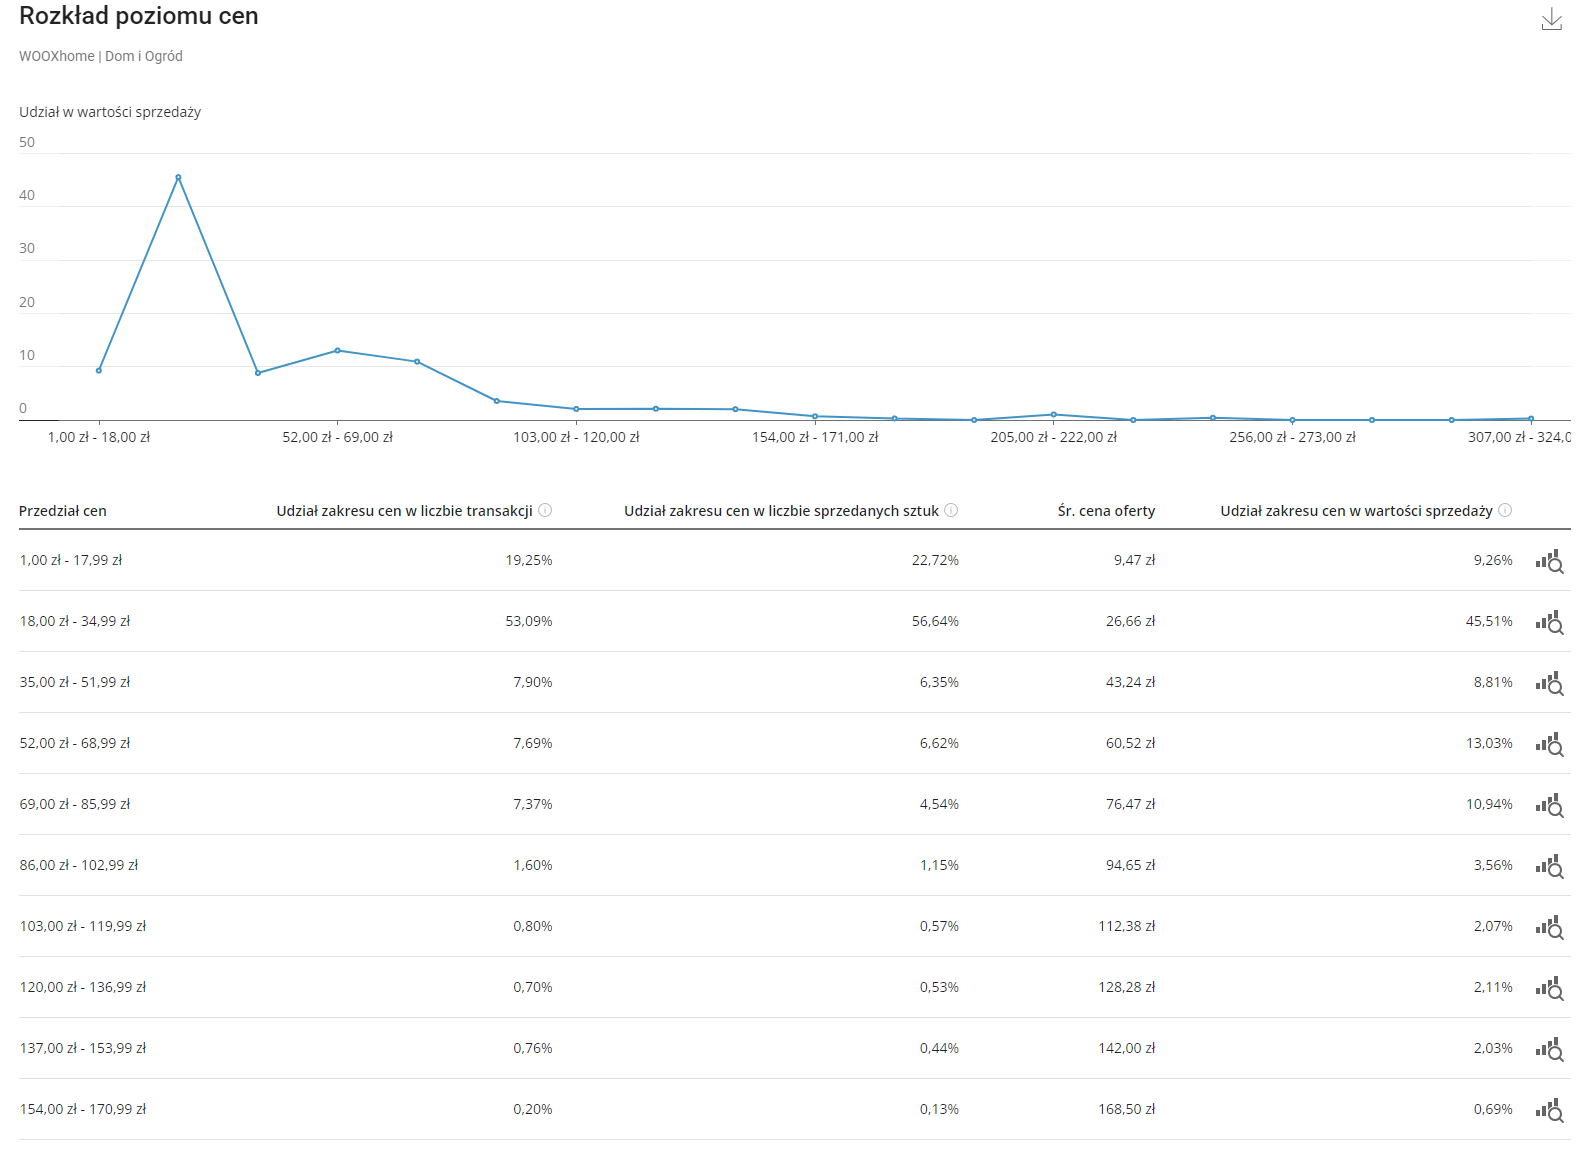Click the 103,00 zł - 120,00 zł axis label
The image size is (1589, 1161).
pos(576,437)
